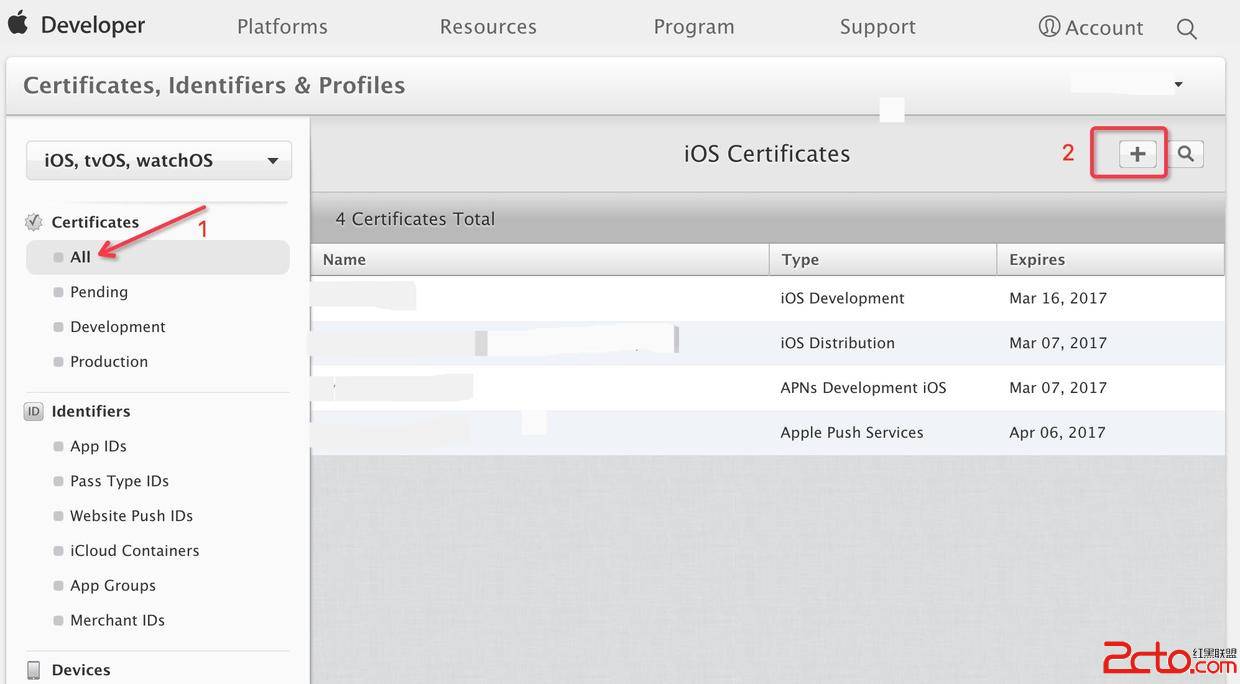Click the Certificates section checkmark icon

34,222
